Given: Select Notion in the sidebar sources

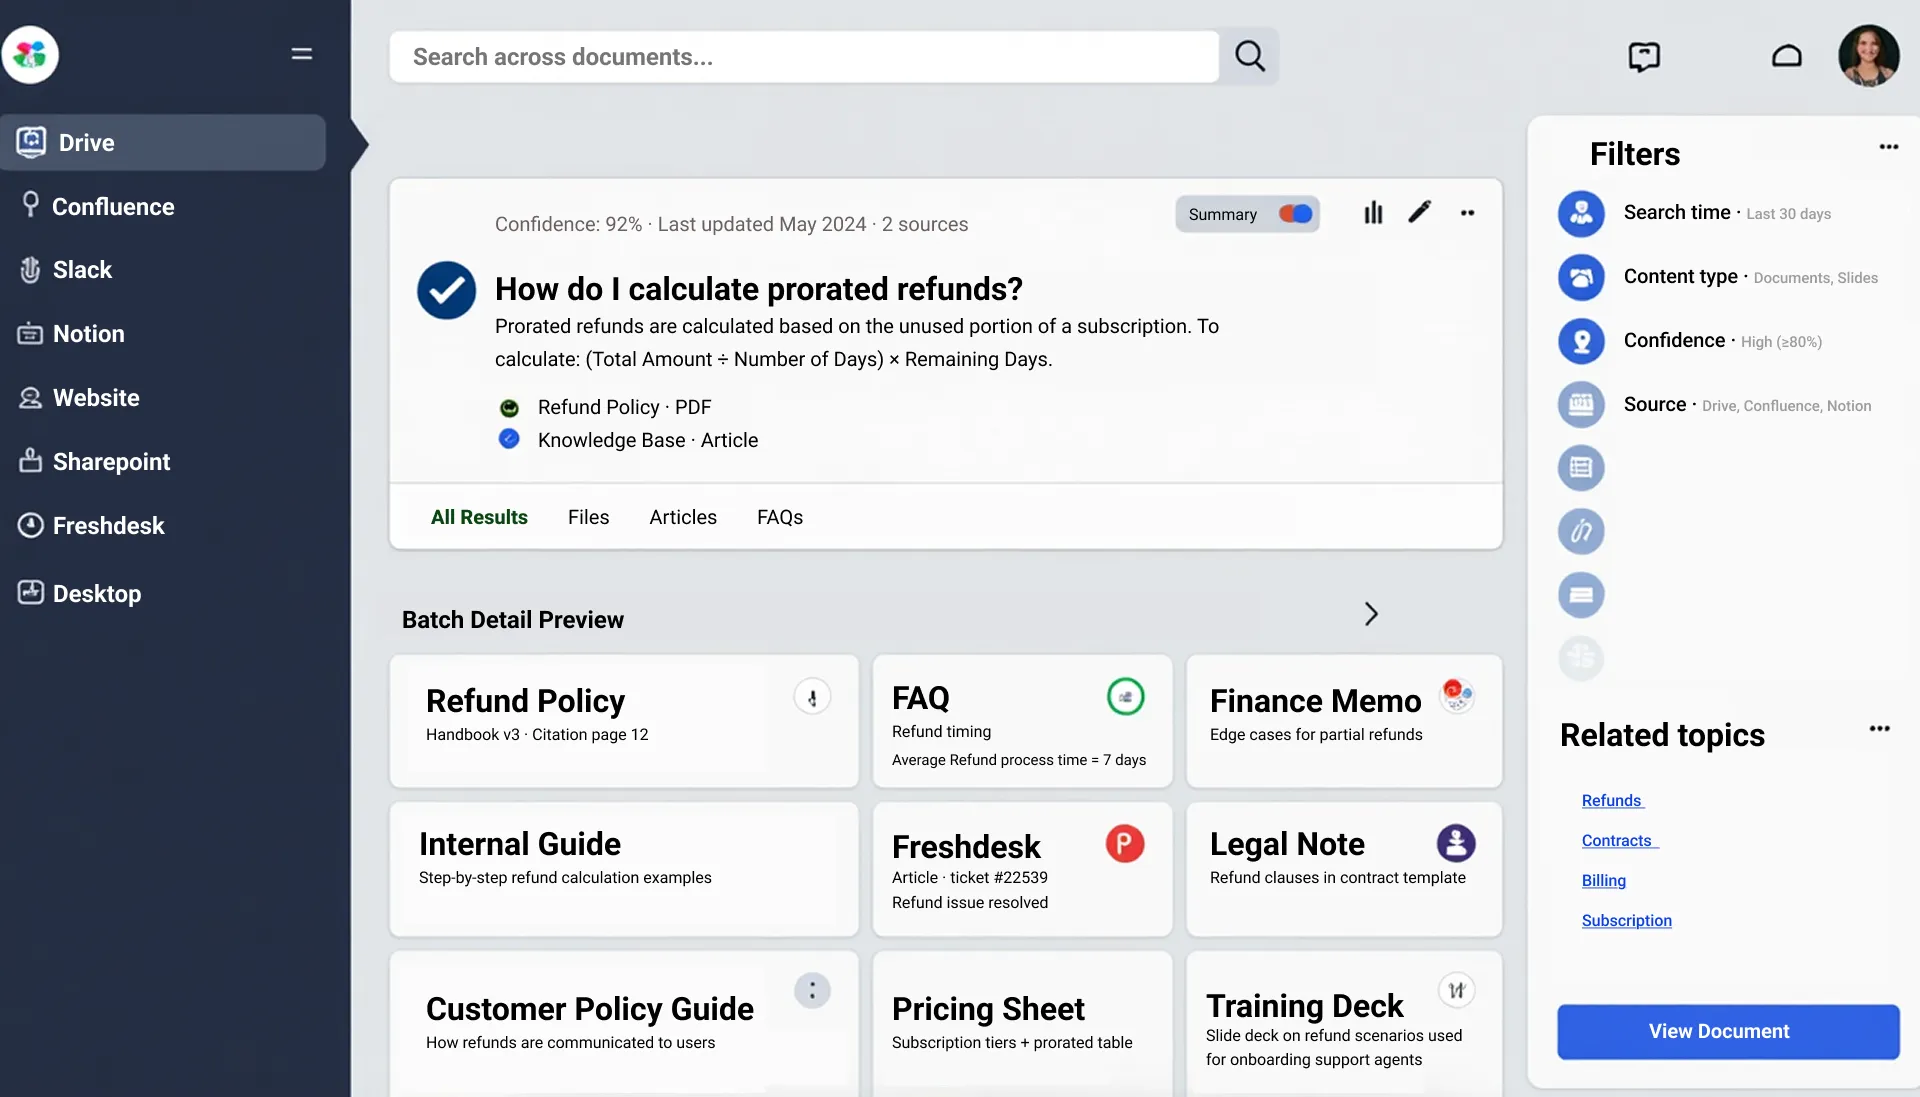Looking at the screenshot, I should coord(88,333).
